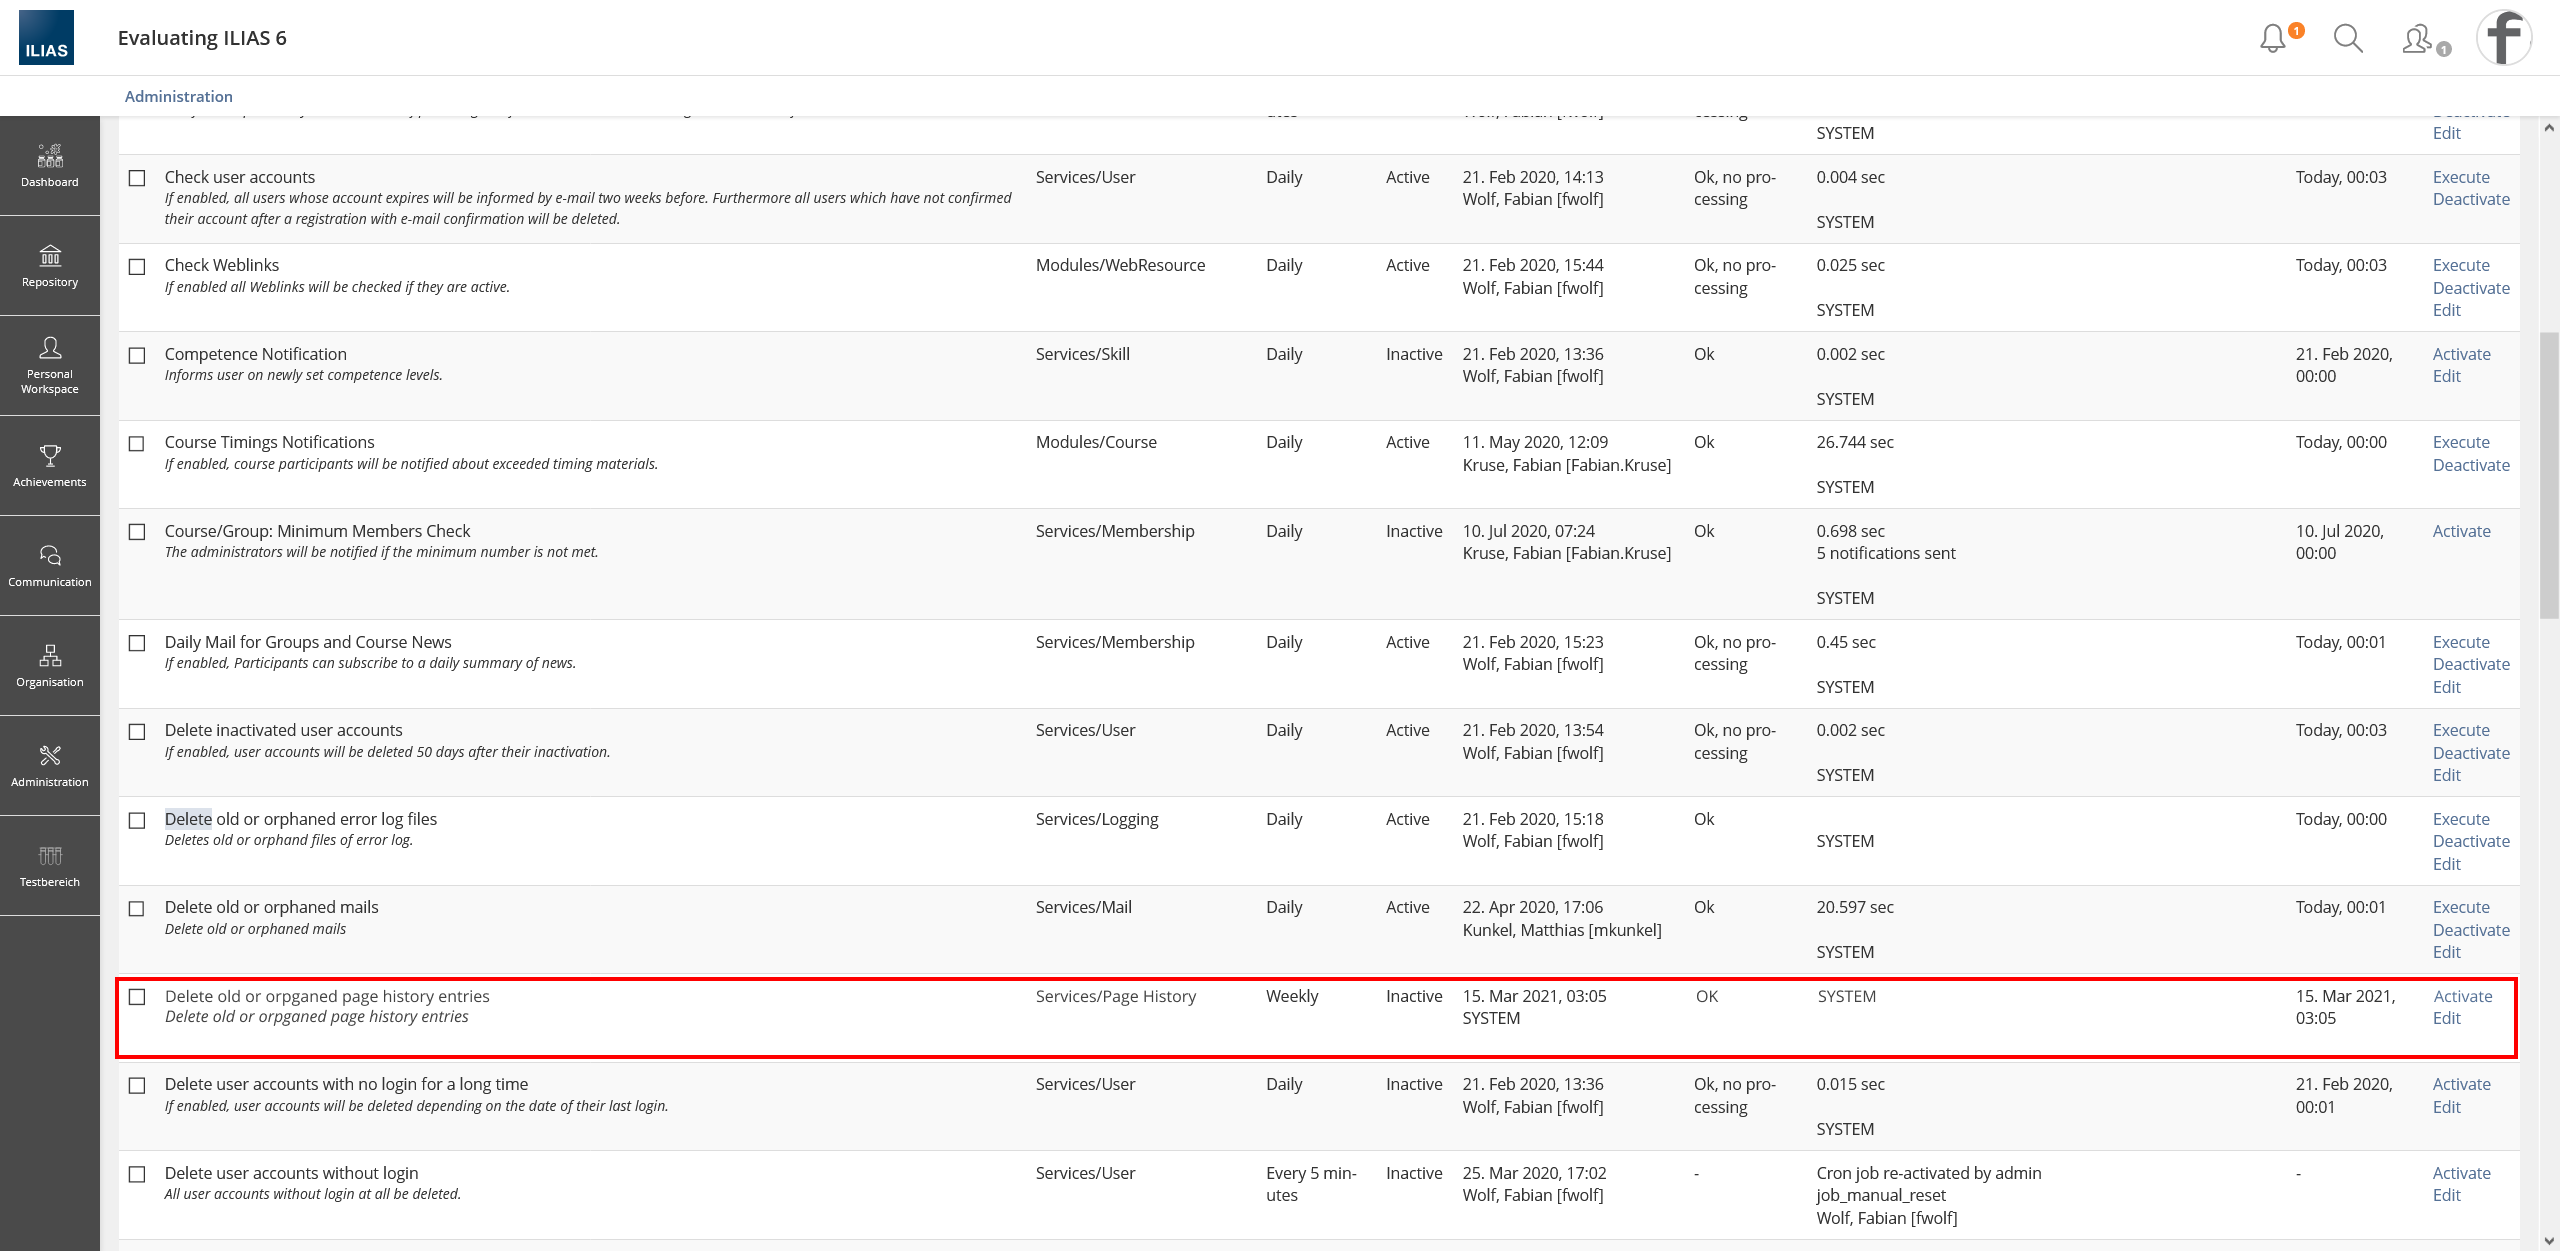Check the Check Weblinks job checkbox

click(137, 267)
